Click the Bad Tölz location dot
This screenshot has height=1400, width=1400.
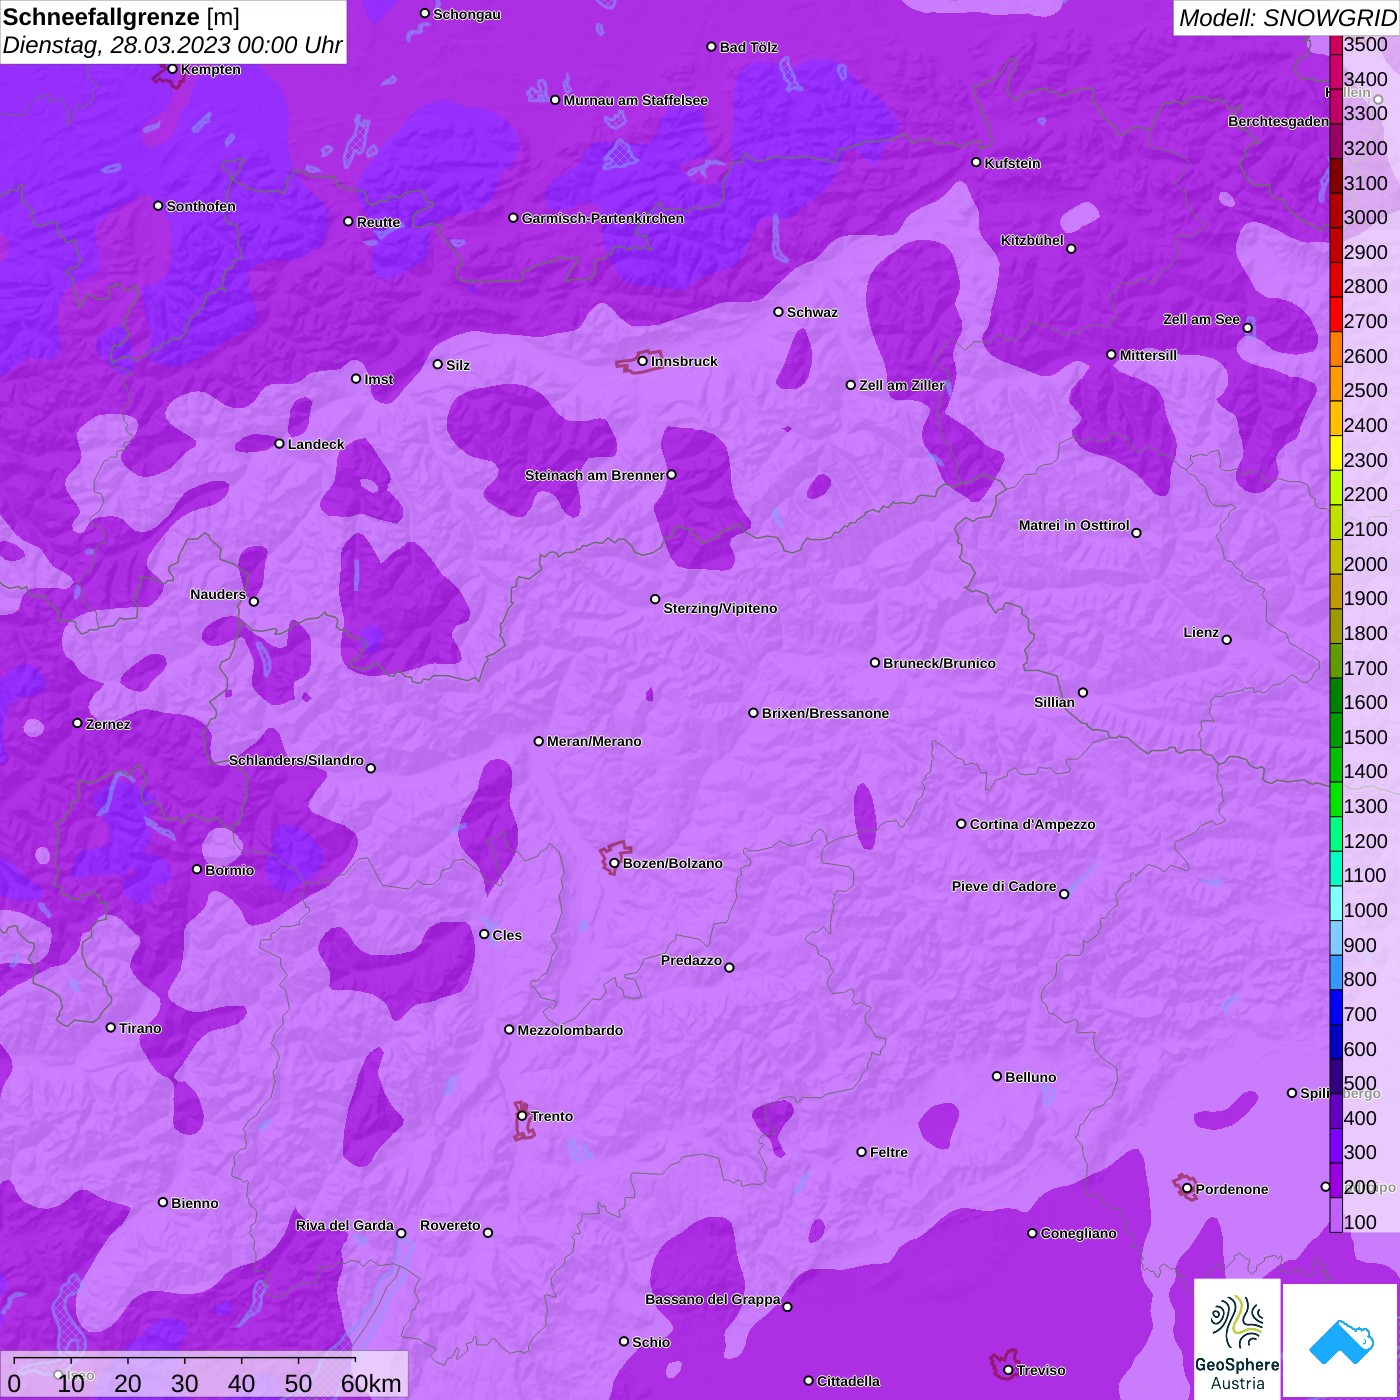712,47
